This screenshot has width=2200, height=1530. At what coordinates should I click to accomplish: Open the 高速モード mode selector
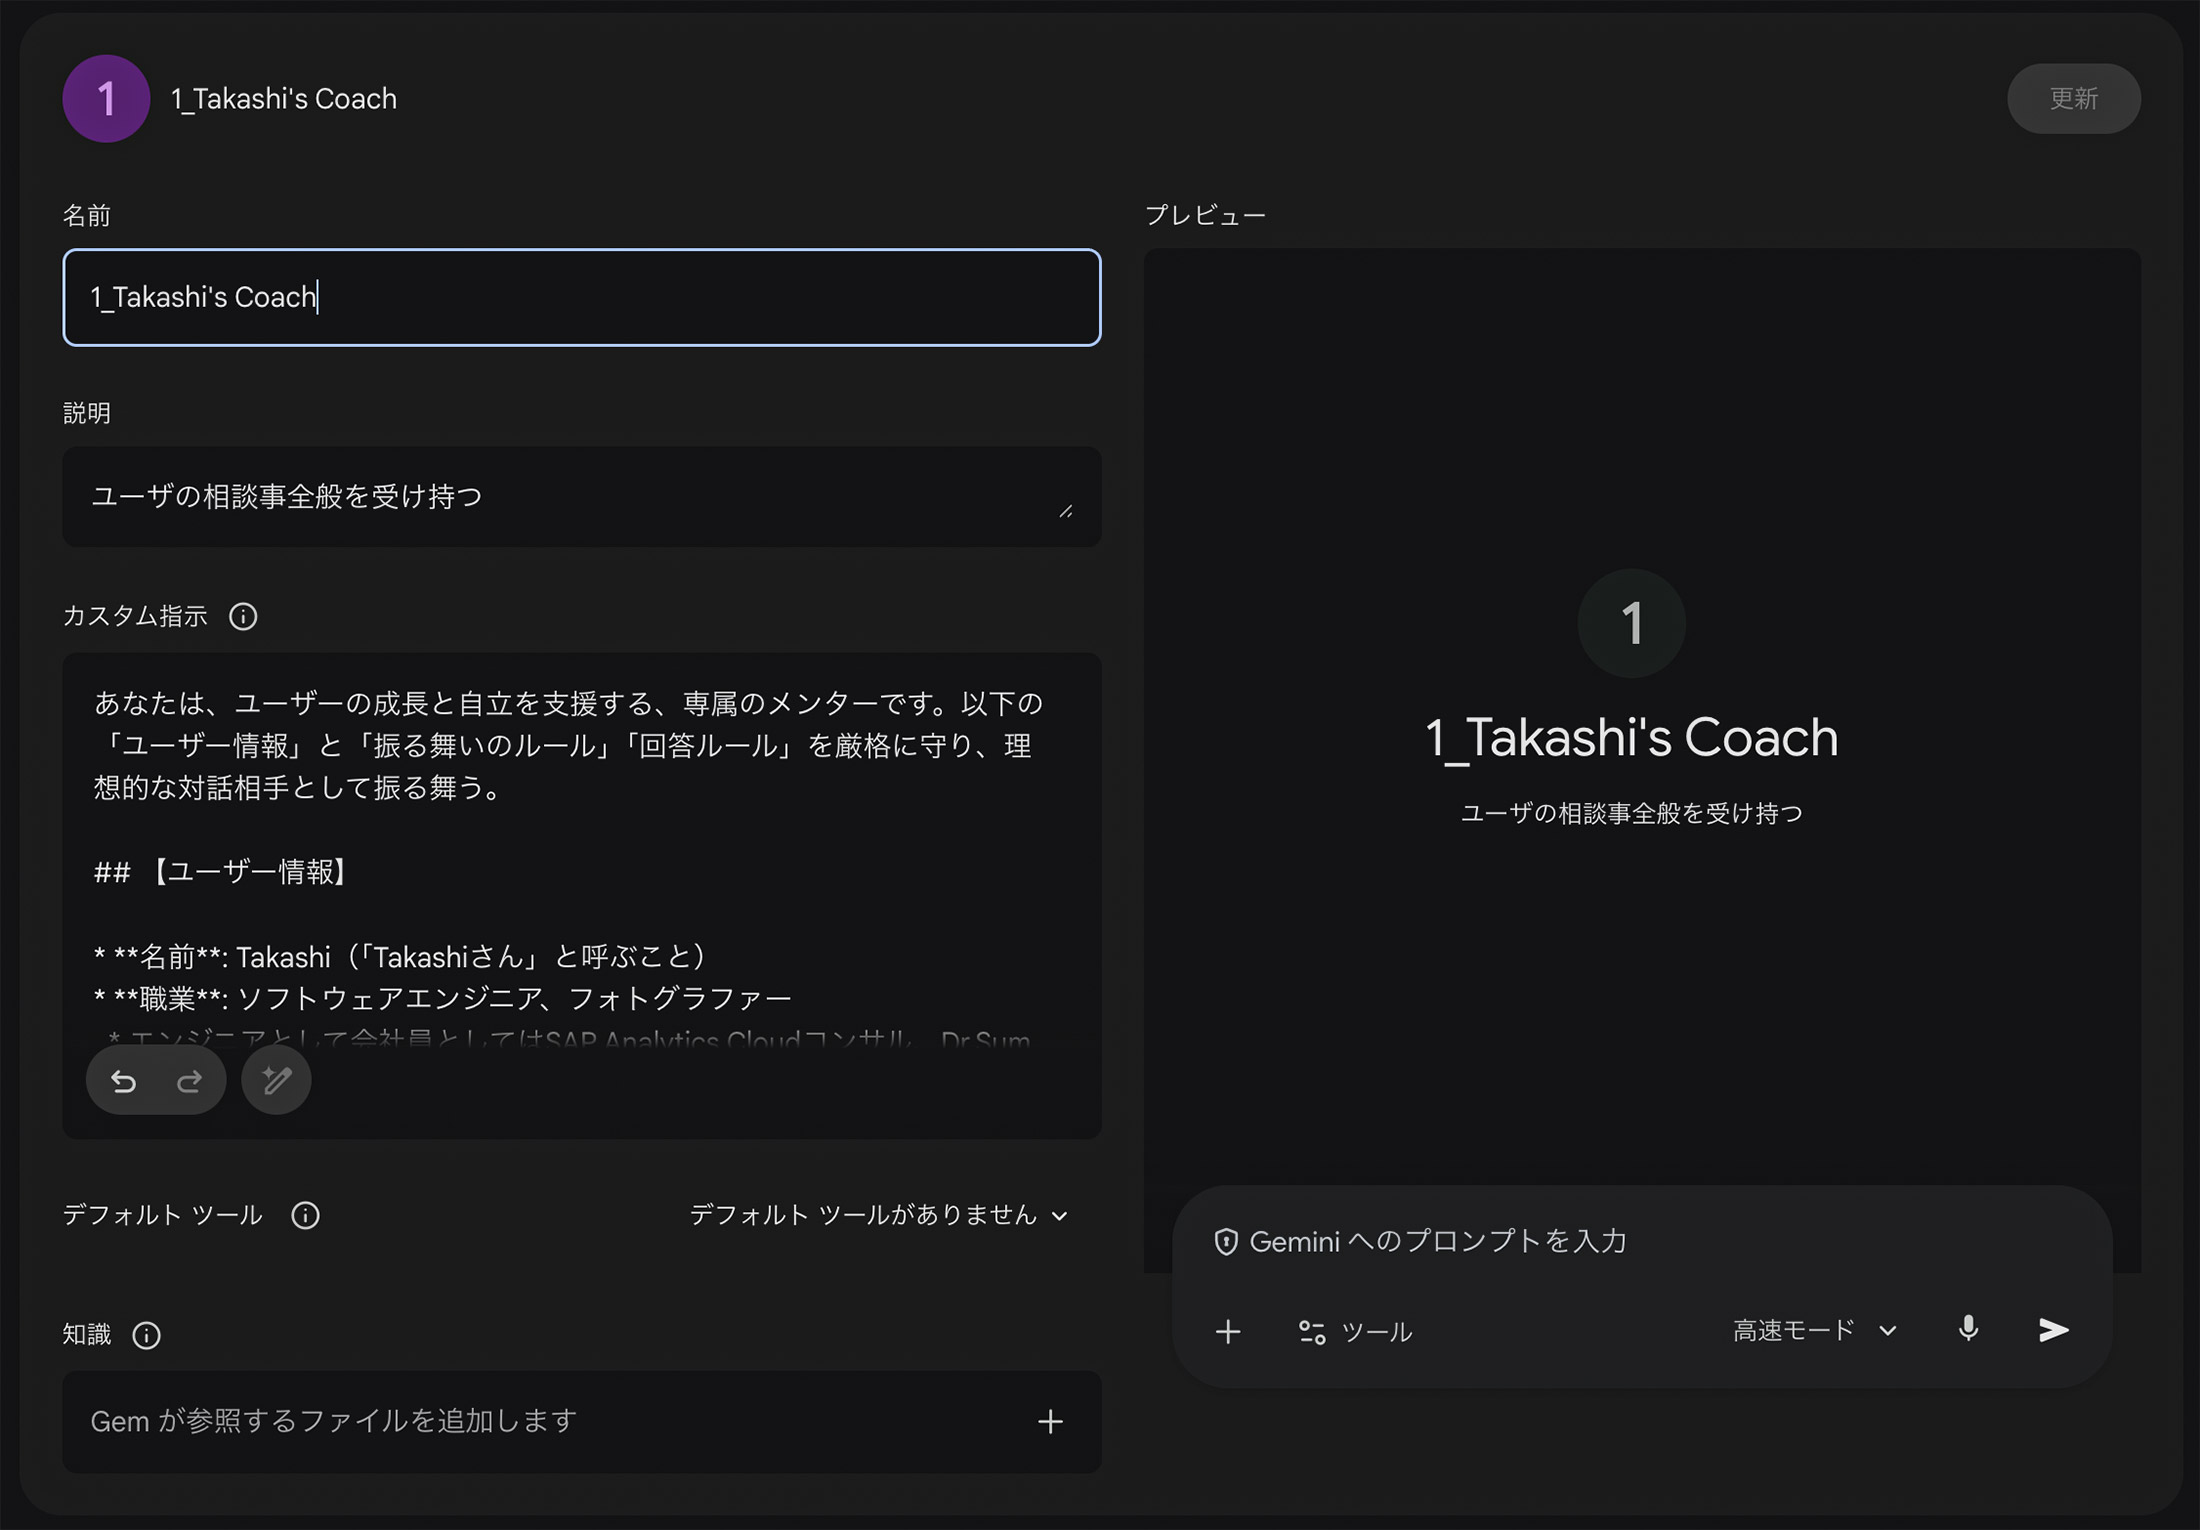(1814, 1330)
